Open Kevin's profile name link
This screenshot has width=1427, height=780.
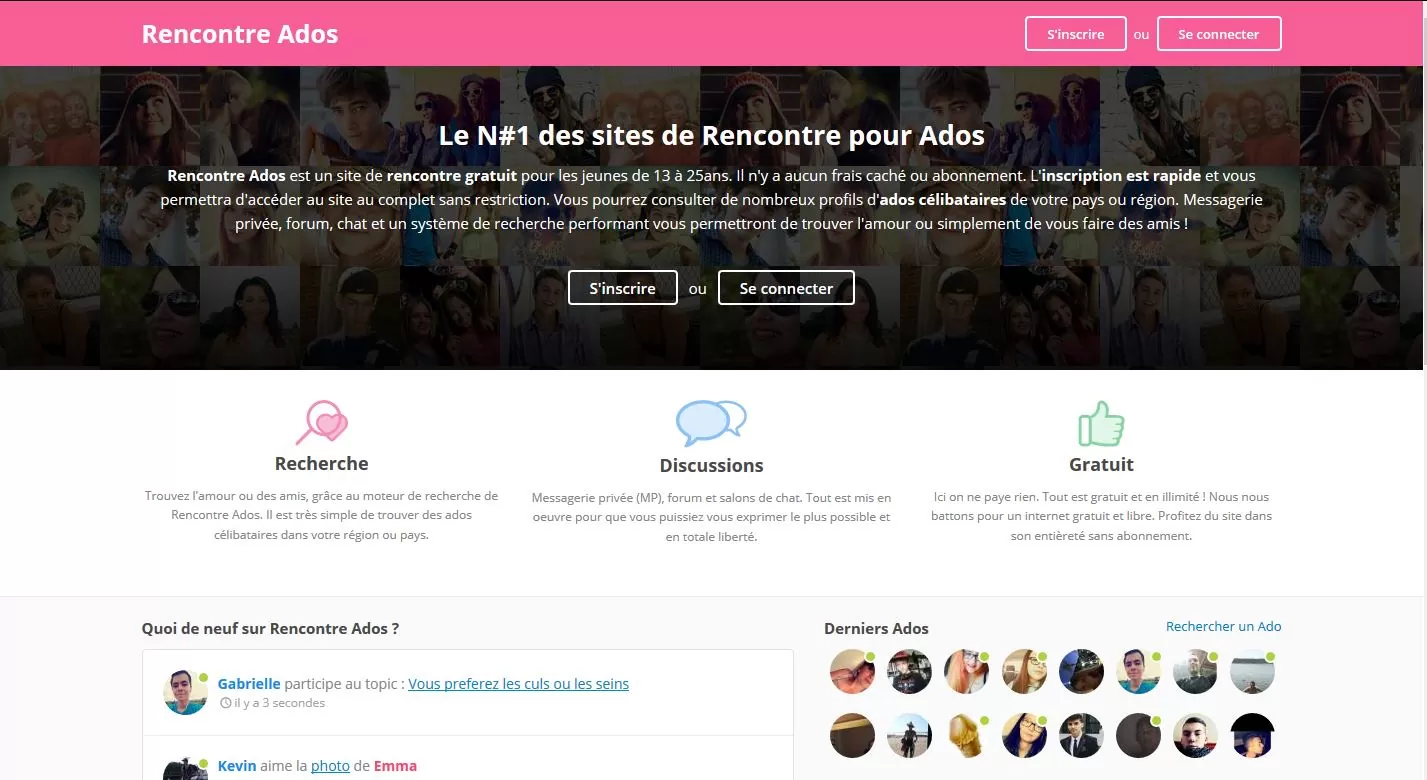tap(237, 766)
